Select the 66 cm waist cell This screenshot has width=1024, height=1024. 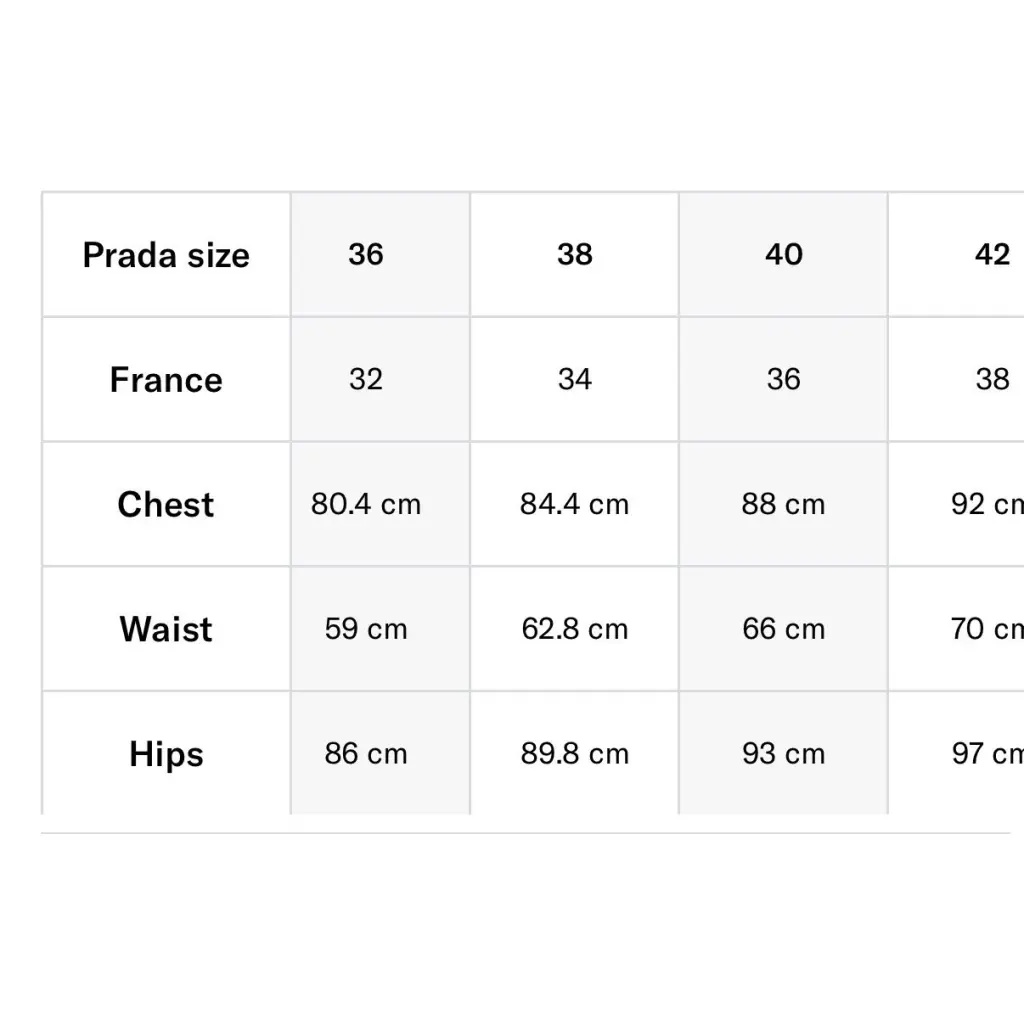(x=784, y=629)
